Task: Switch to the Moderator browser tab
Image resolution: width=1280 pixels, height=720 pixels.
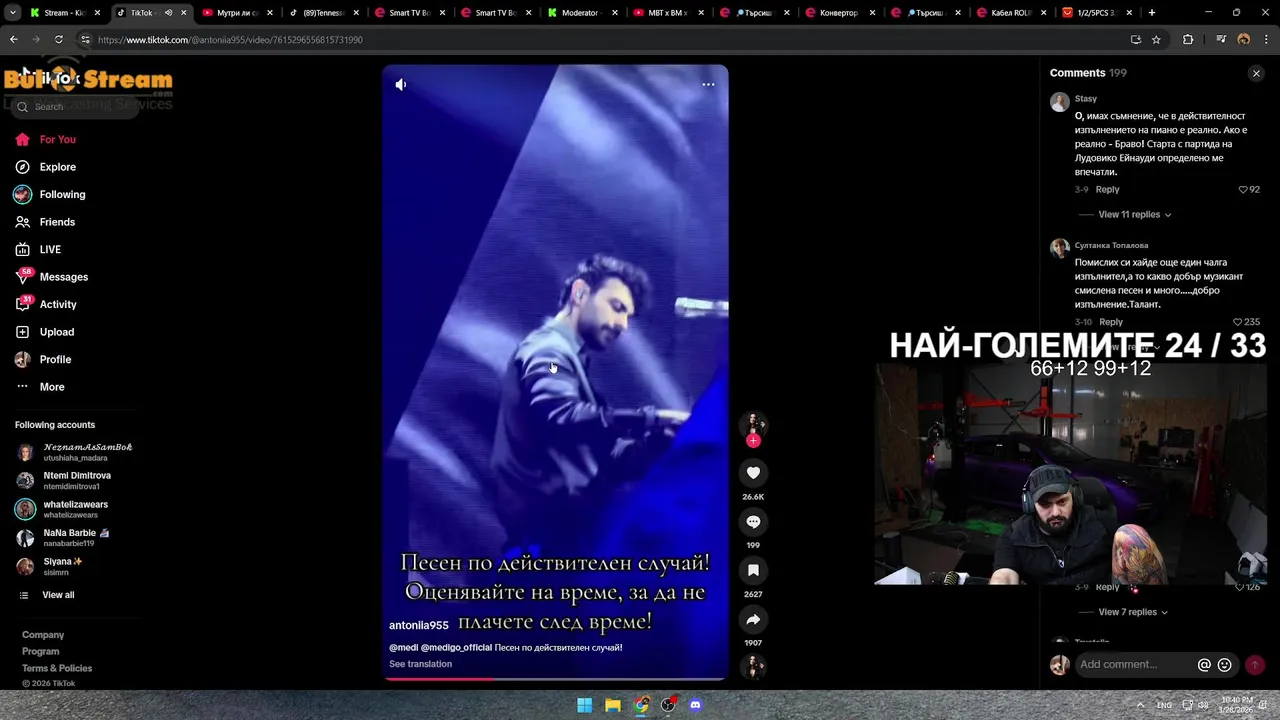Action: [x=580, y=13]
